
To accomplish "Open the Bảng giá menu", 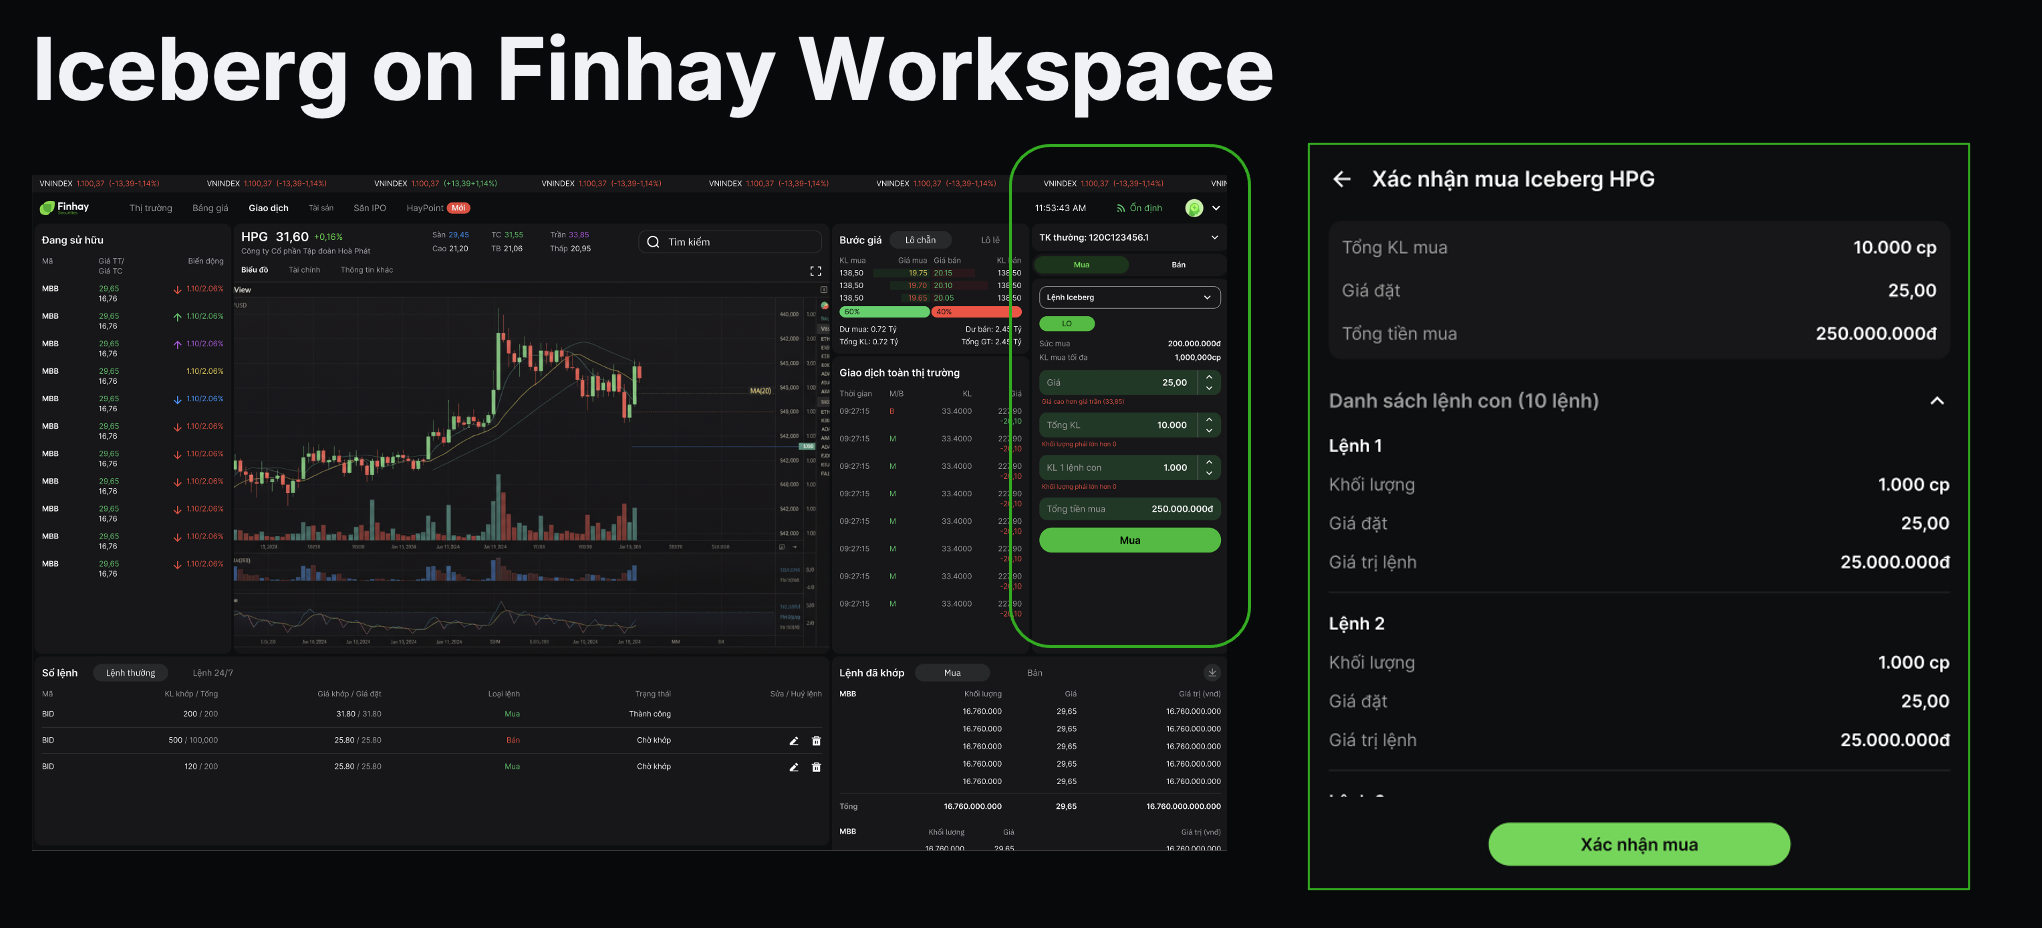I will pos(210,208).
